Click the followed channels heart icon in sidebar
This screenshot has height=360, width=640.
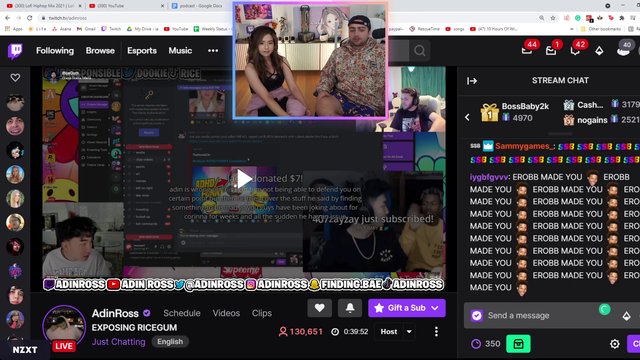(x=15, y=78)
